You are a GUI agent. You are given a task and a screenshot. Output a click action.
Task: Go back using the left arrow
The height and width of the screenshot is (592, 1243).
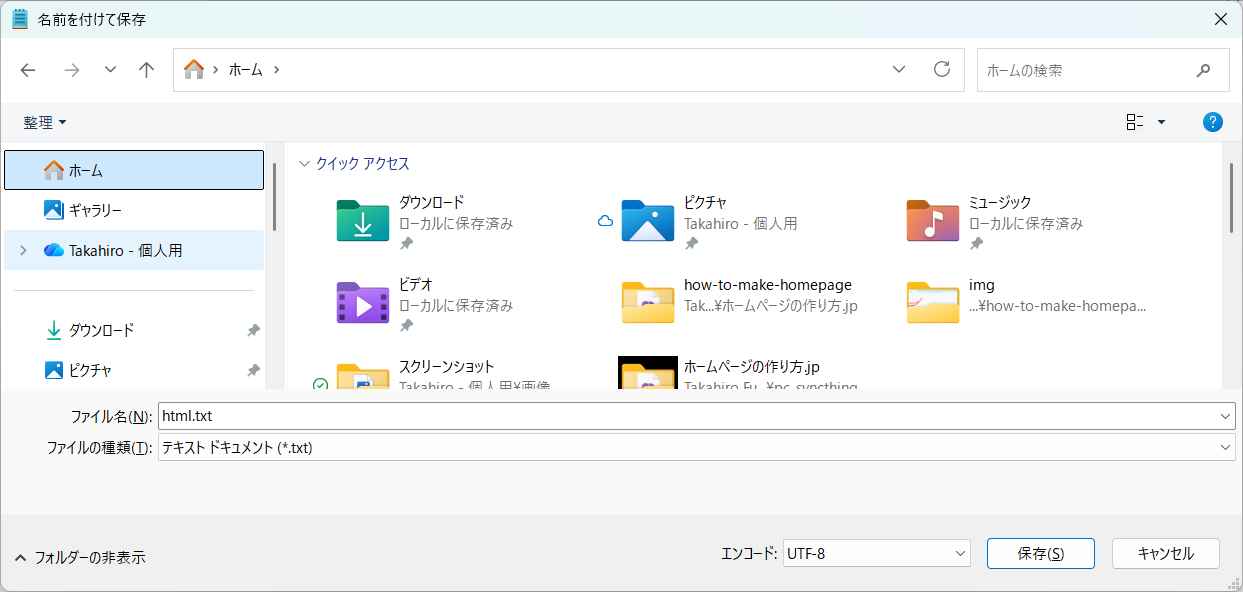pos(28,70)
